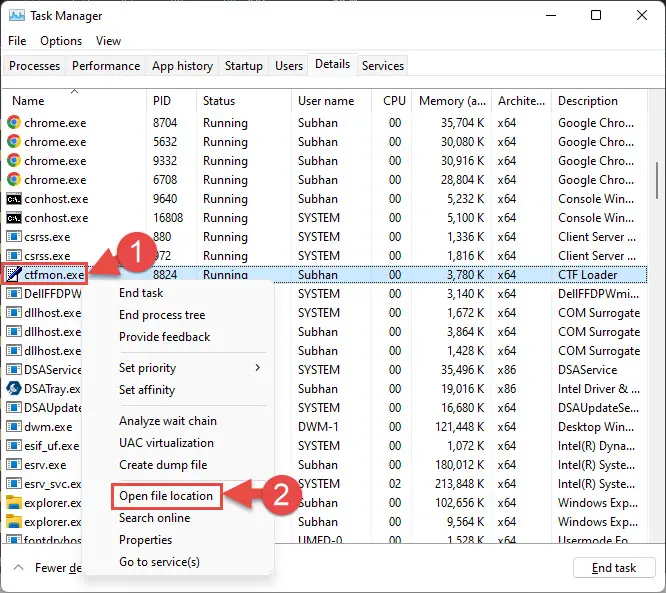Click chrome.exe icon for PID 6708
Screen dimensions: 666x593
pos(14,180)
